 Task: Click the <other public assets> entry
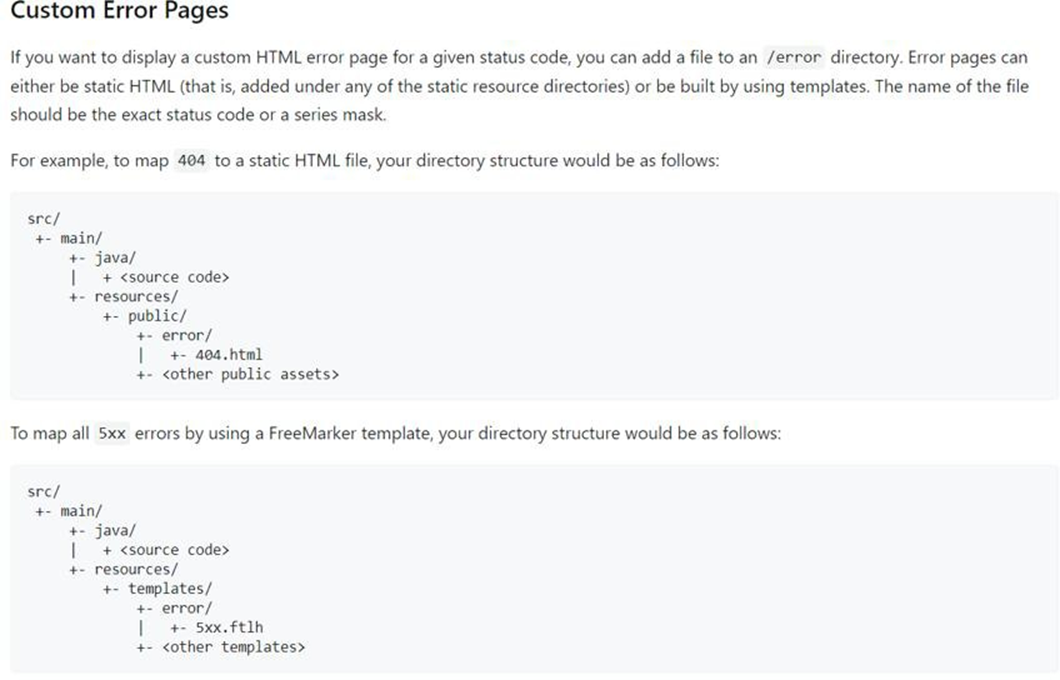click(250, 375)
